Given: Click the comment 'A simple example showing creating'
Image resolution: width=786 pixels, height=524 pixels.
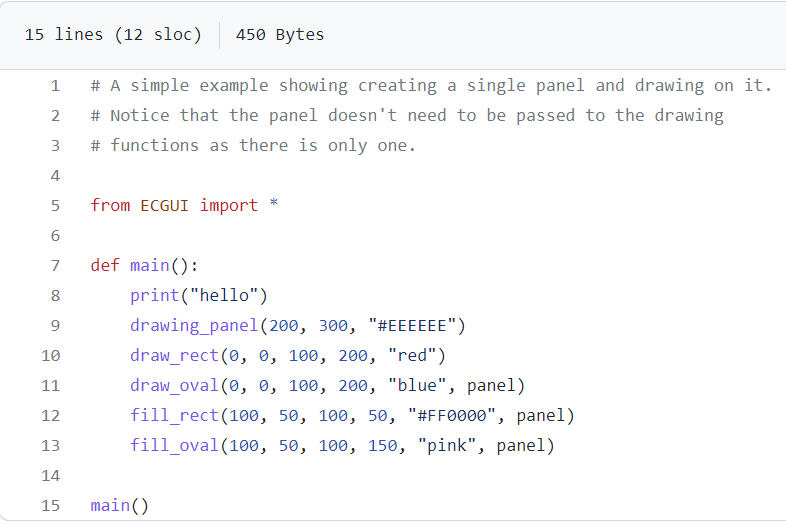Looking at the screenshot, I should [274, 86].
